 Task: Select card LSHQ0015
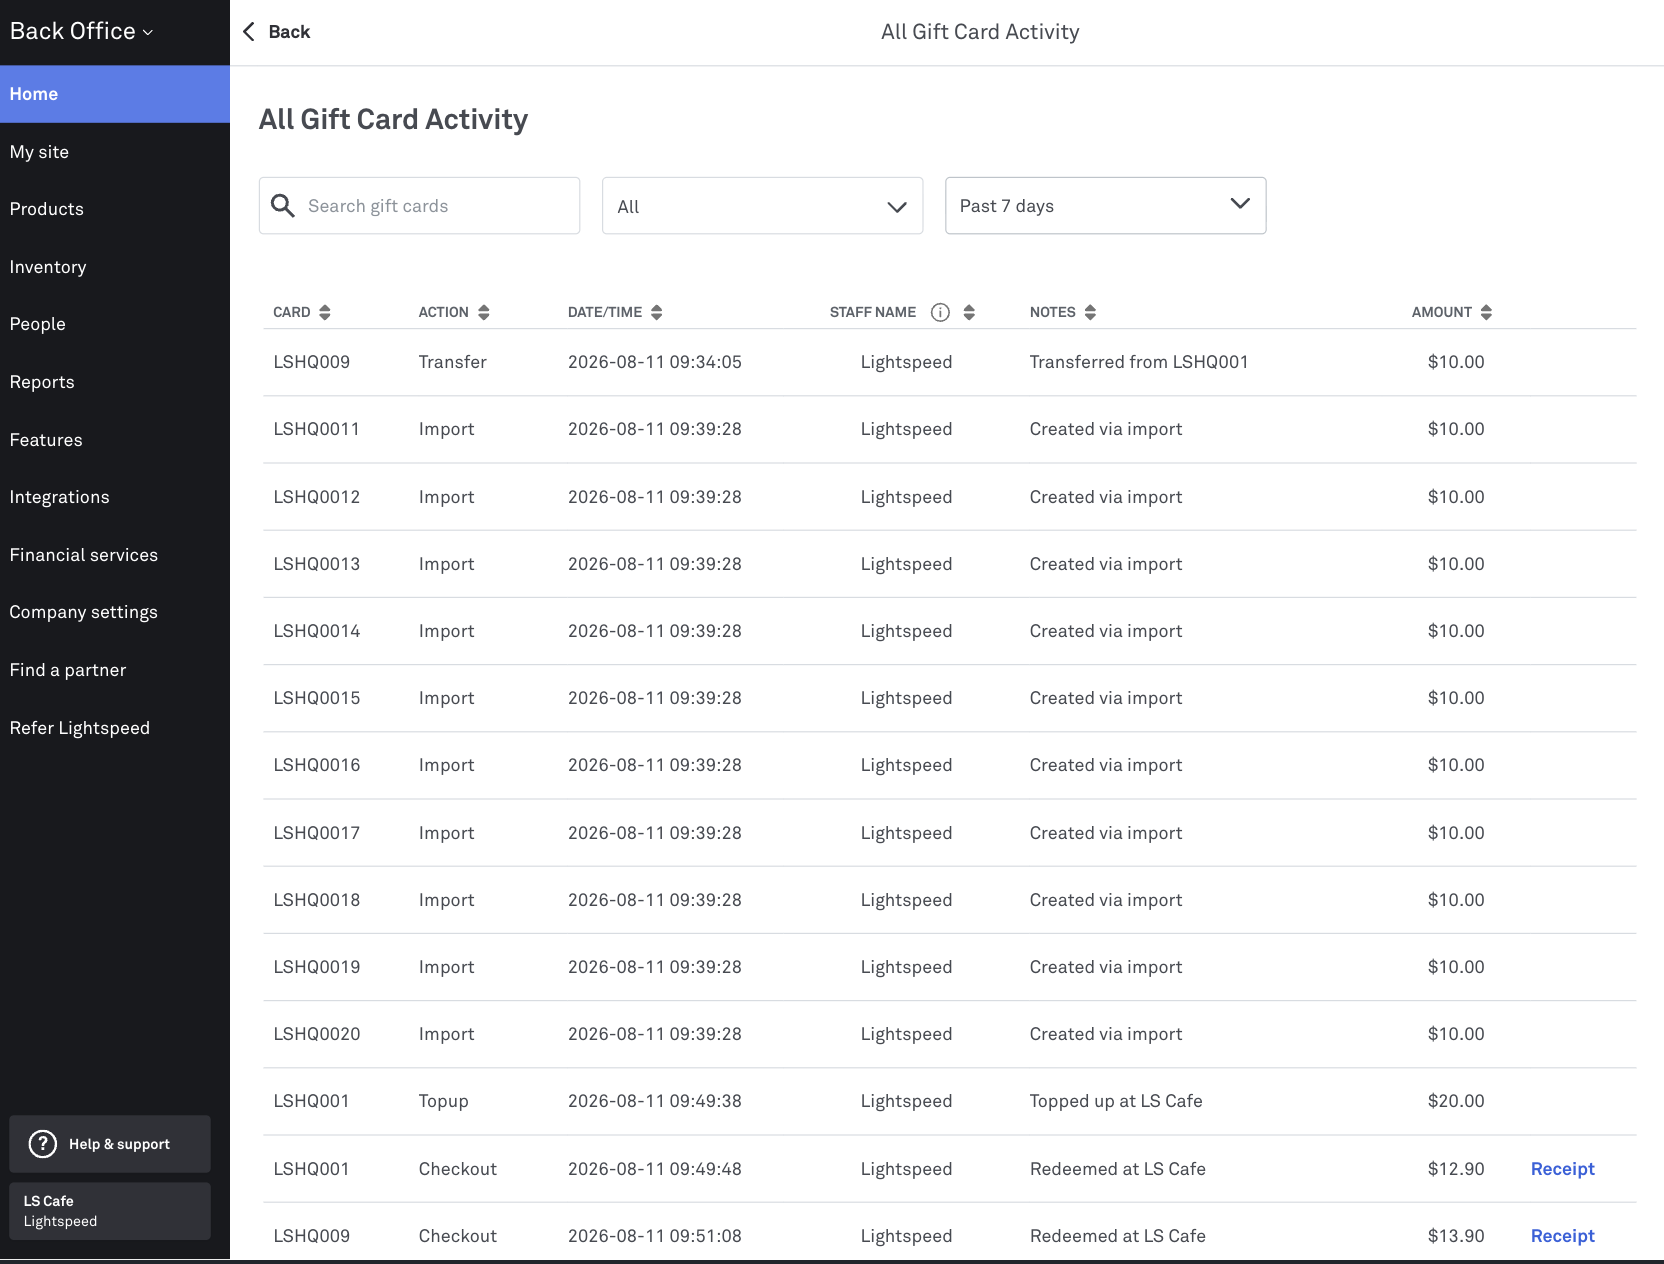coord(316,698)
